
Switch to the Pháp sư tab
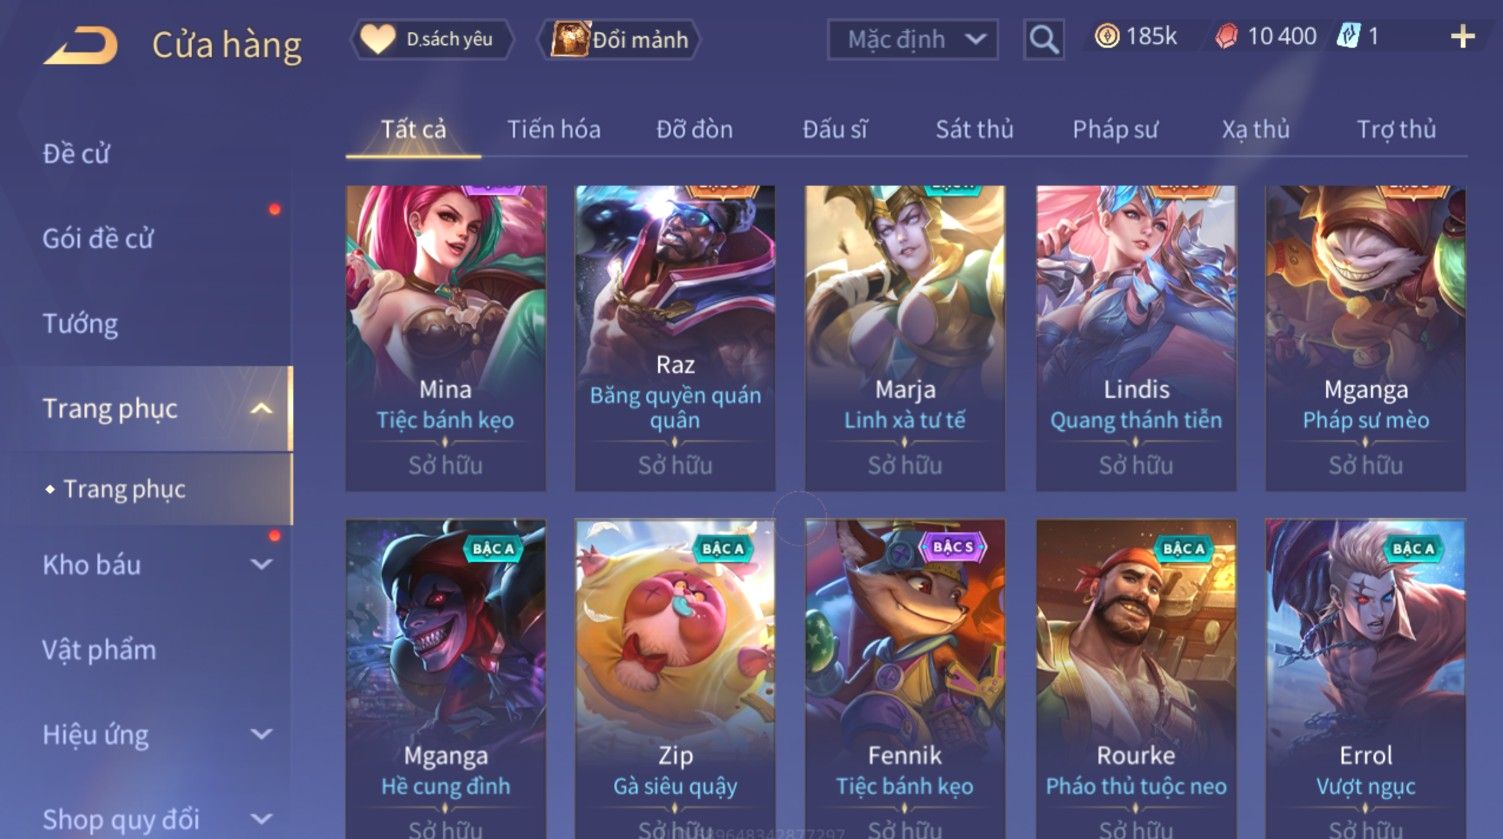click(1115, 129)
